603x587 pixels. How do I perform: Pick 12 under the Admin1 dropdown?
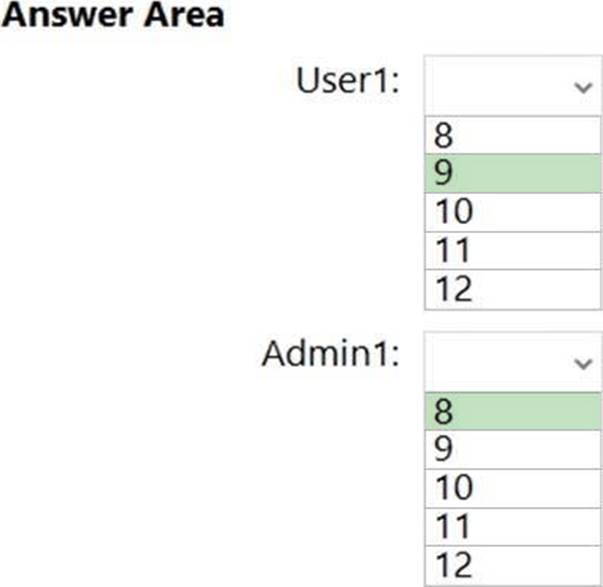tap(512, 565)
